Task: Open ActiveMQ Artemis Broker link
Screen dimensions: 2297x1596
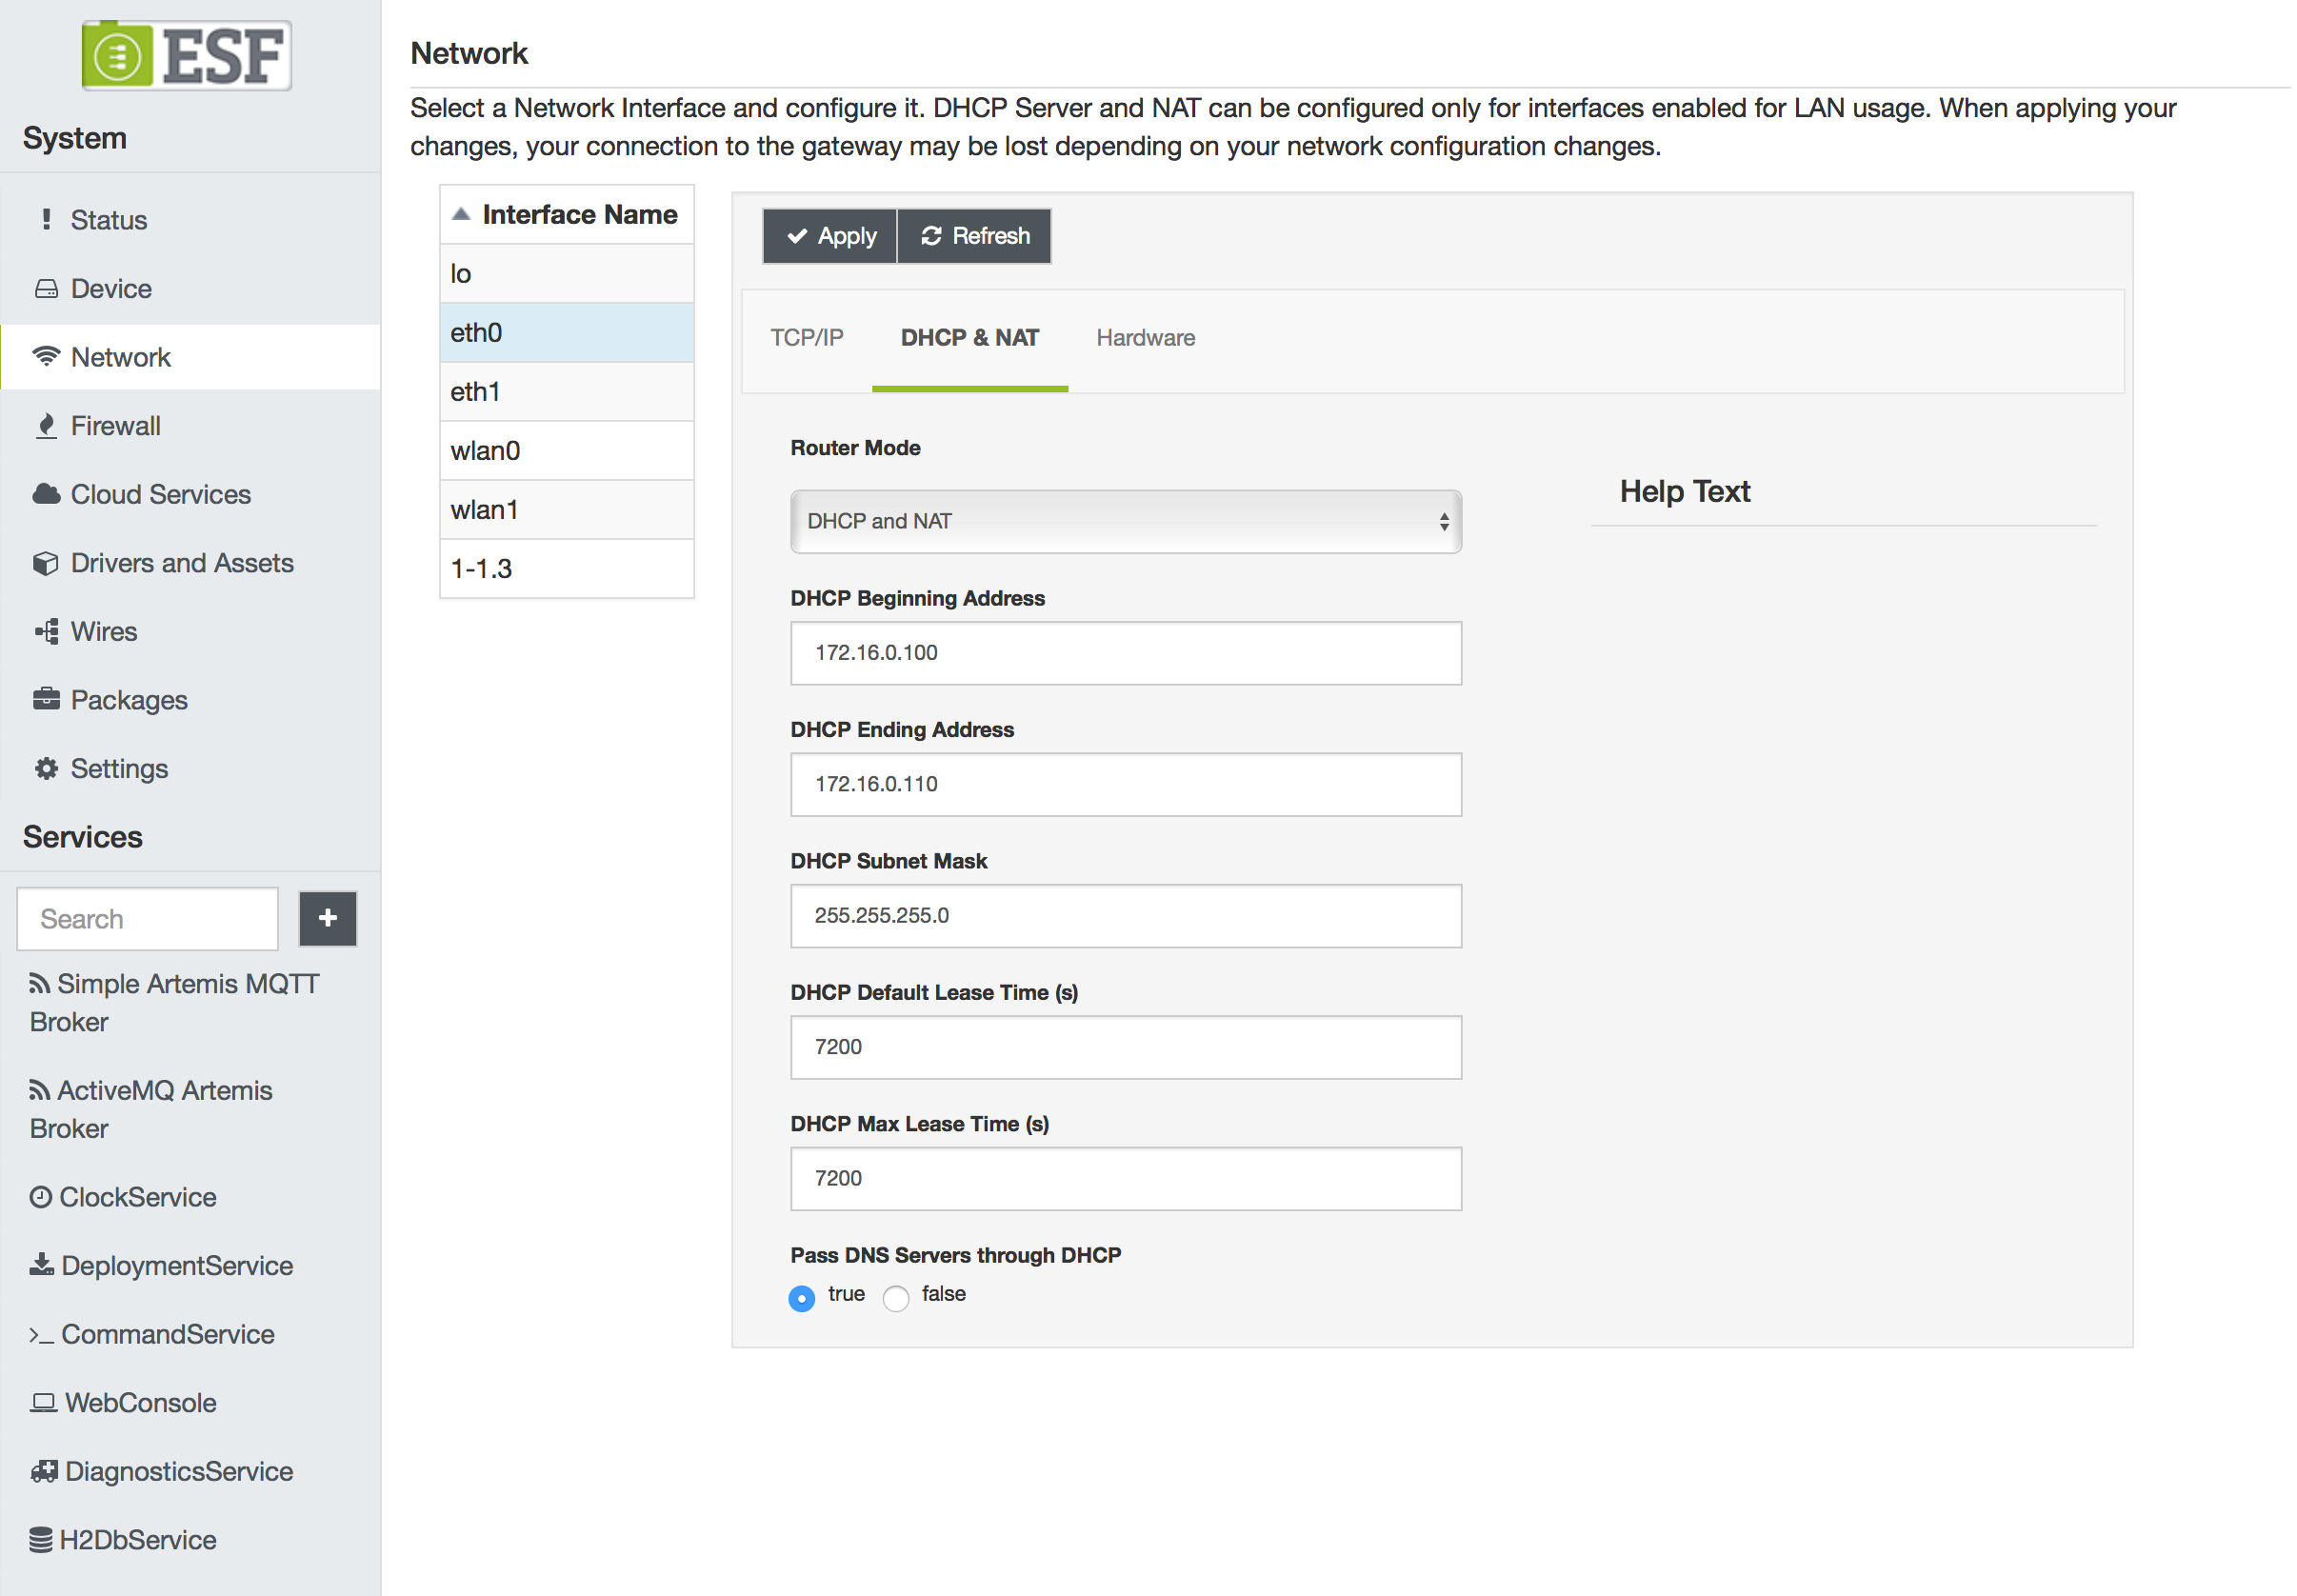Action: click(x=151, y=1109)
